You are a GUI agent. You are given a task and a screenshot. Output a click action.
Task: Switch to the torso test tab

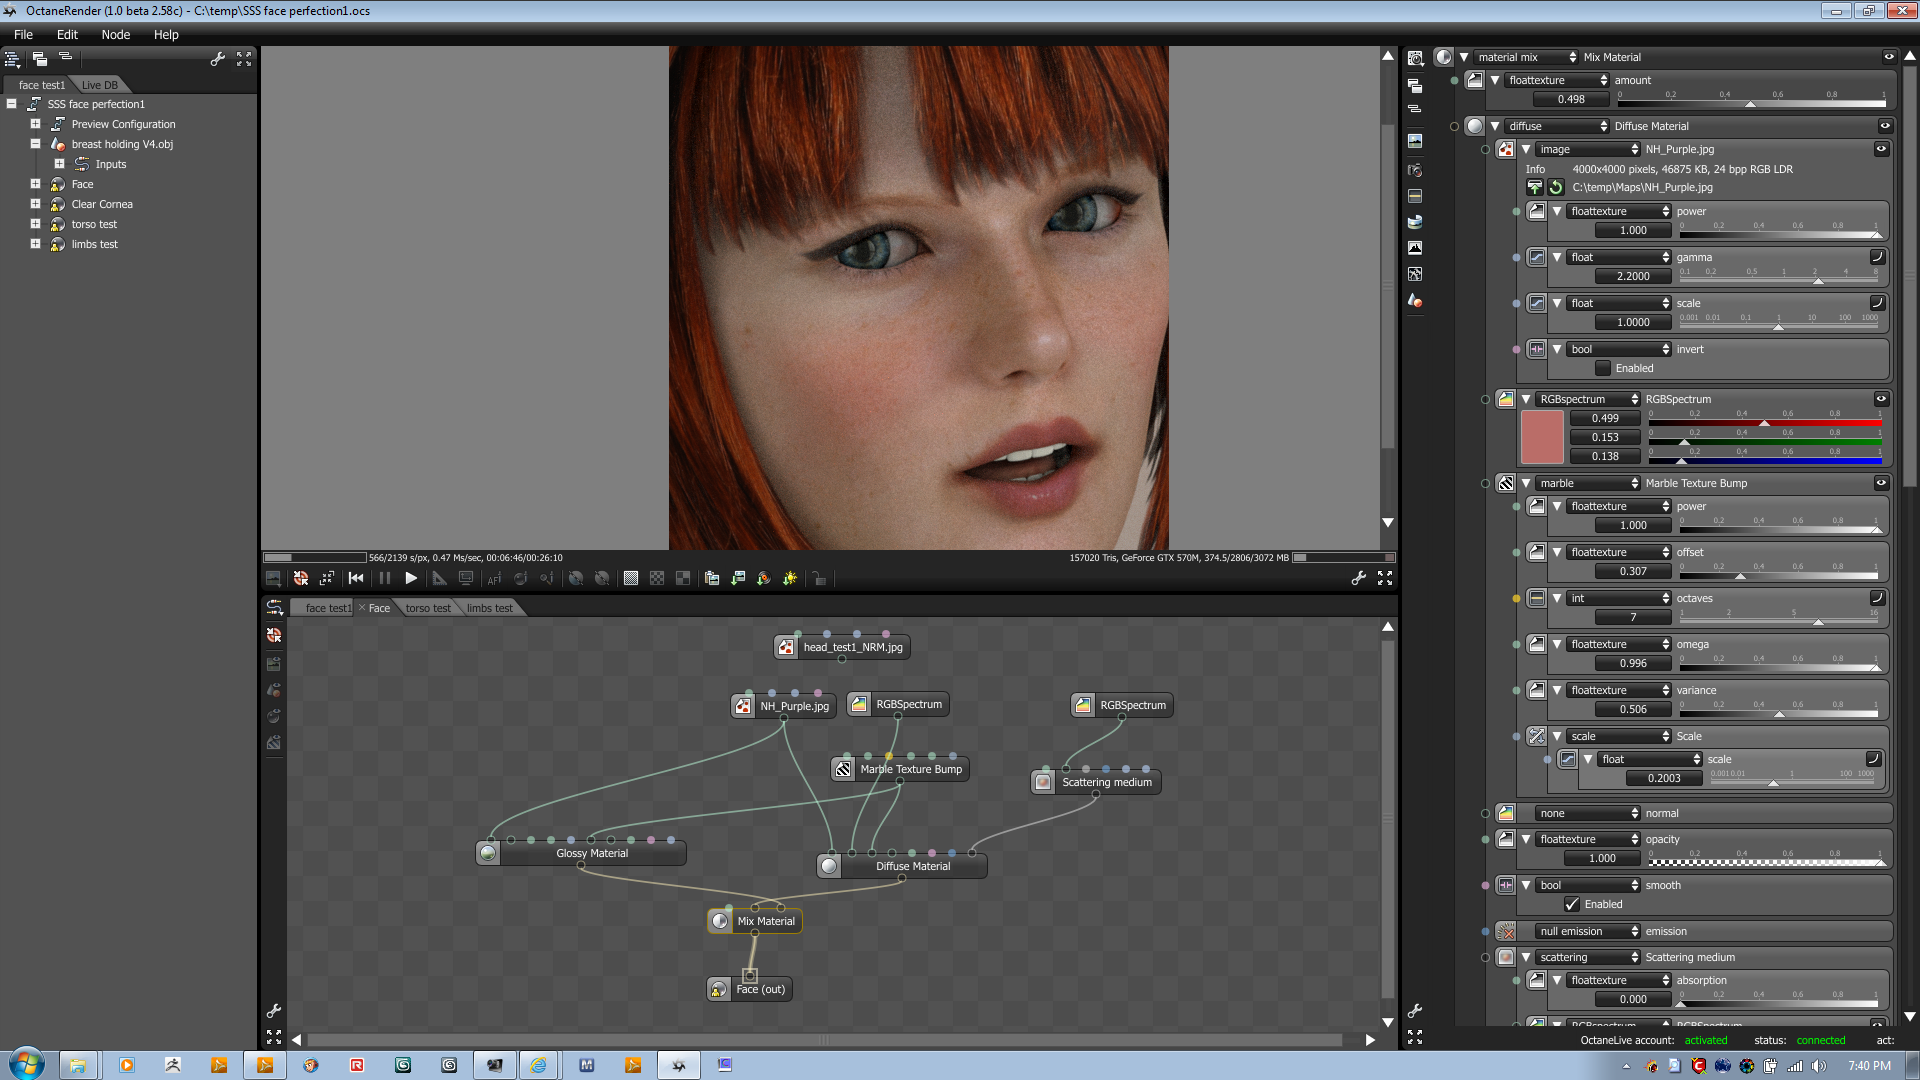[428, 608]
